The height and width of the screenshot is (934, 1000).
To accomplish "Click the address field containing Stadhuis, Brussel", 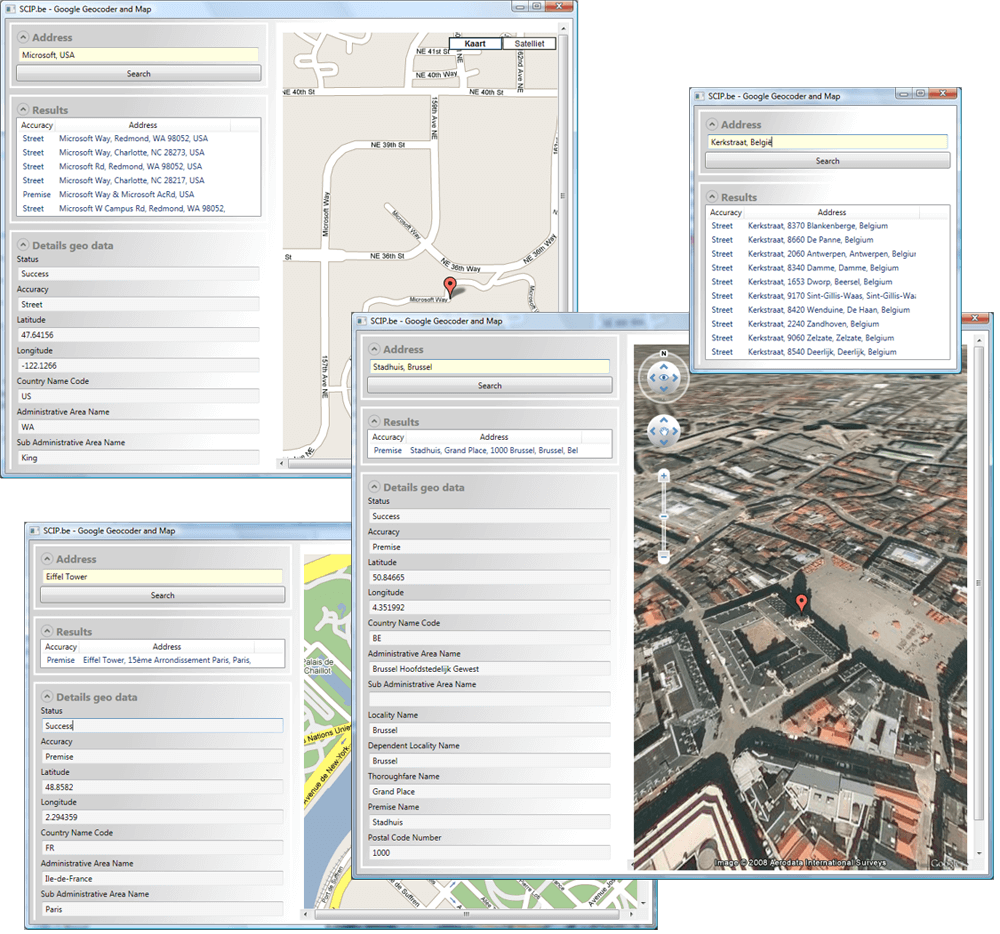I will pos(489,367).
